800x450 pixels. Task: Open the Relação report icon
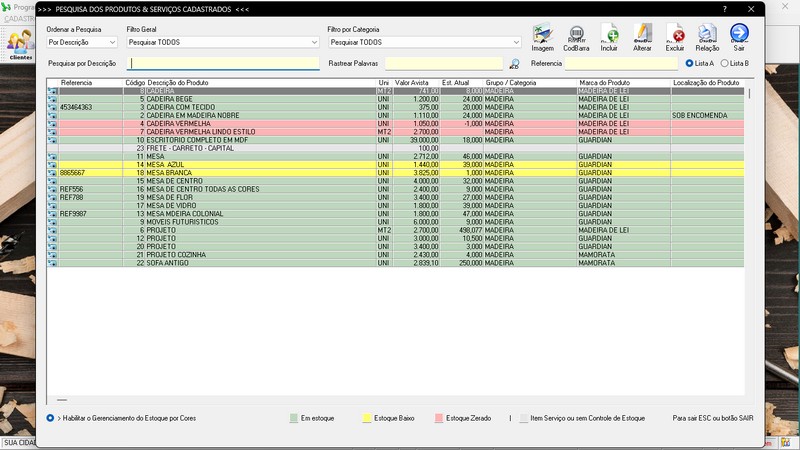pyautogui.click(x=707, y=37)
